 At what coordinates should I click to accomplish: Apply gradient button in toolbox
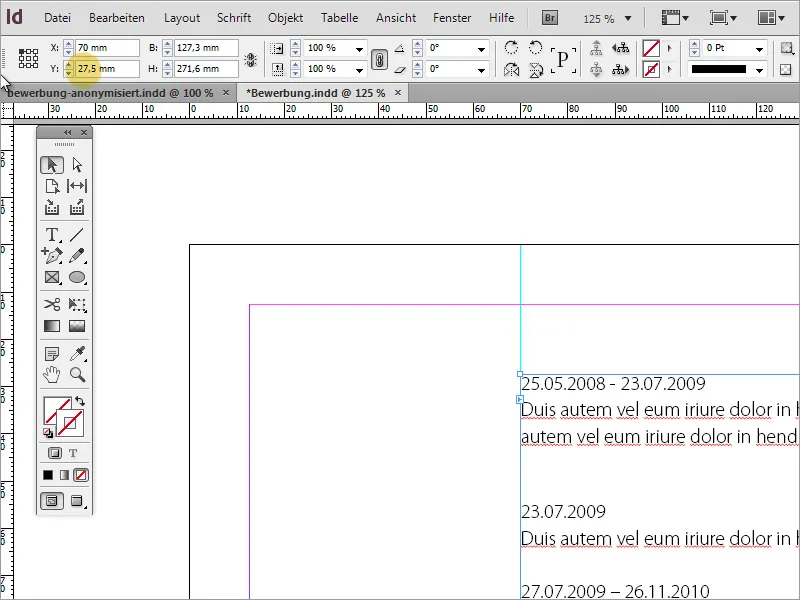[x=64, y=475]
